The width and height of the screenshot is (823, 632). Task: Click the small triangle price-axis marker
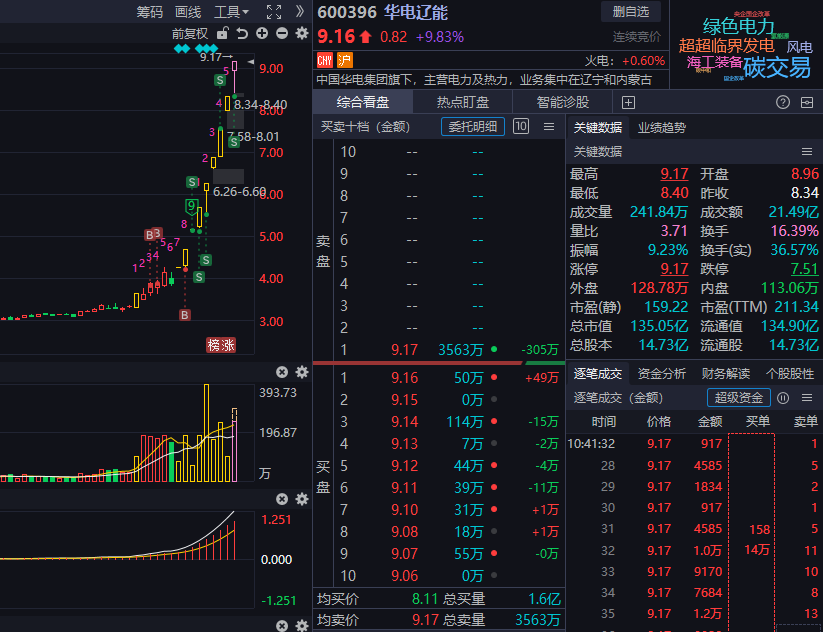pos(251,62)
